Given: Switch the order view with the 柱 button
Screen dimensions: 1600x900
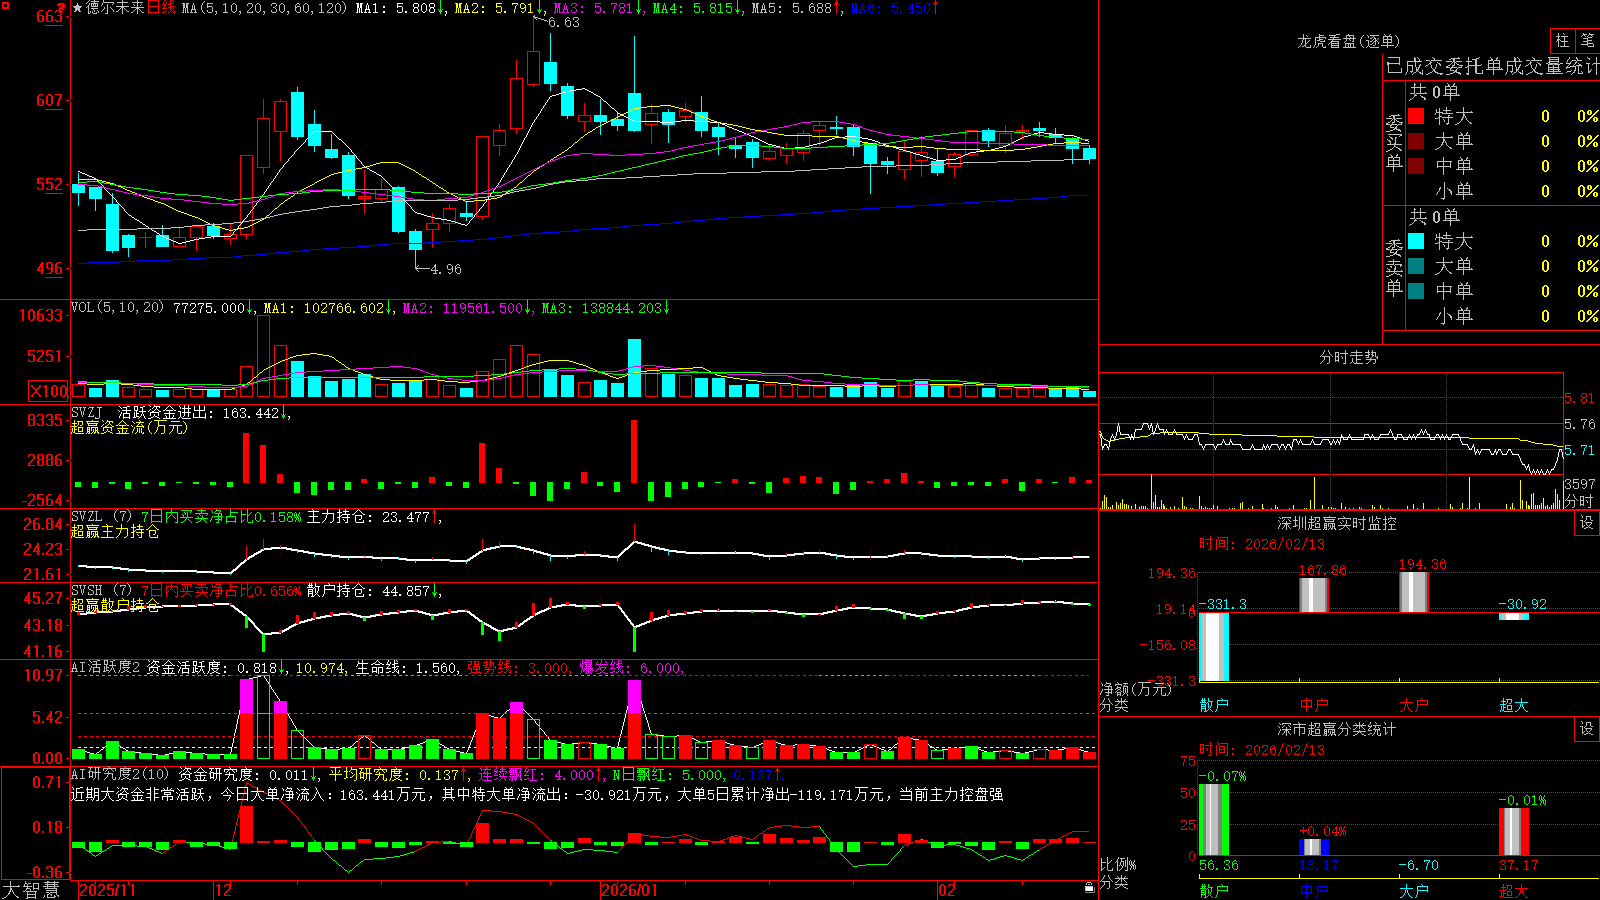Looking at the screenshot, I should click(1562, 40).
